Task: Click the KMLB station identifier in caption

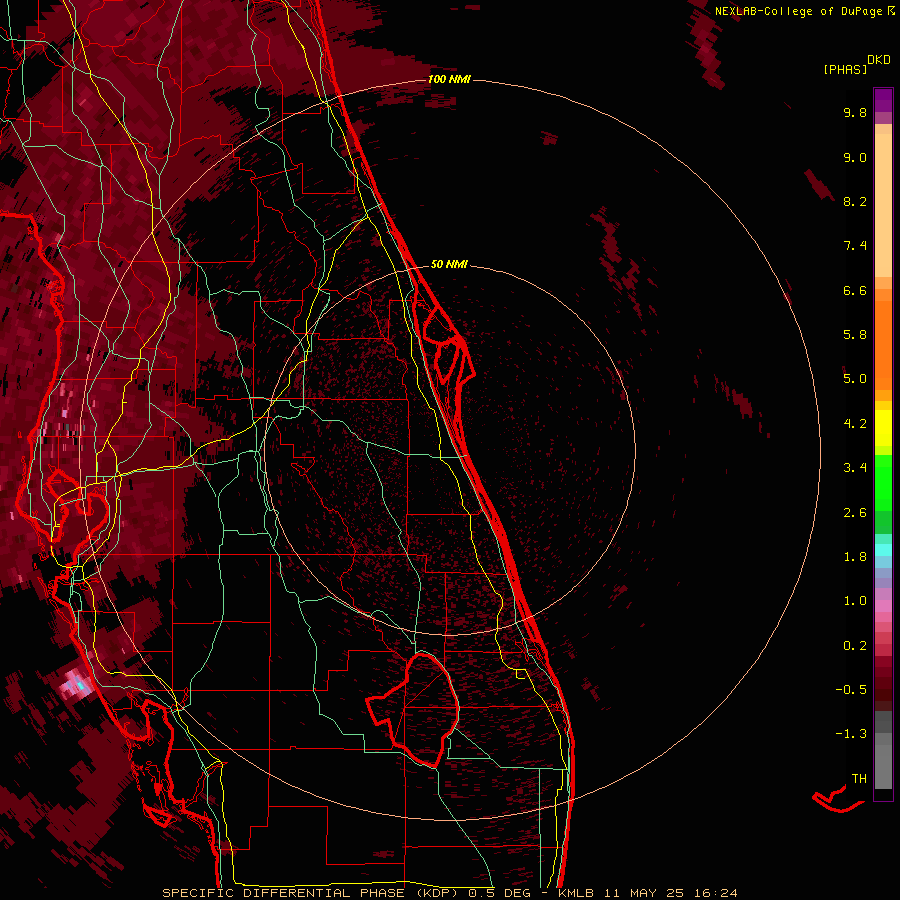Action: pos(576,893)
